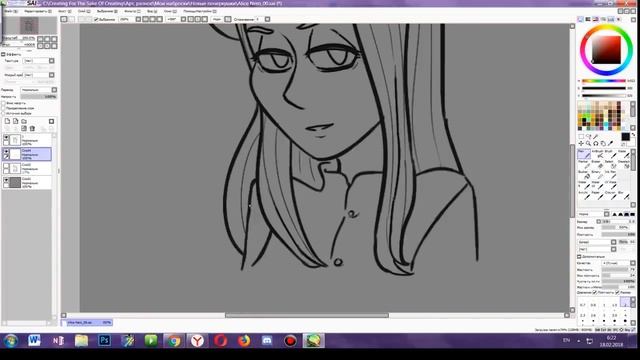This screenshot has height=360, width=640.
Task: Open the Холст (Canvas) menu
Action: pos(64,11)
